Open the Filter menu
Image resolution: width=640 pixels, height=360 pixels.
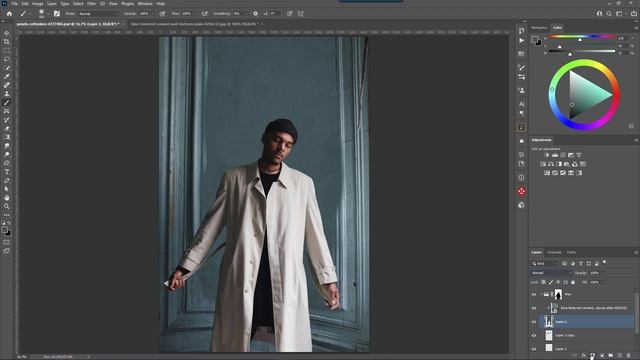click(91, 3)
